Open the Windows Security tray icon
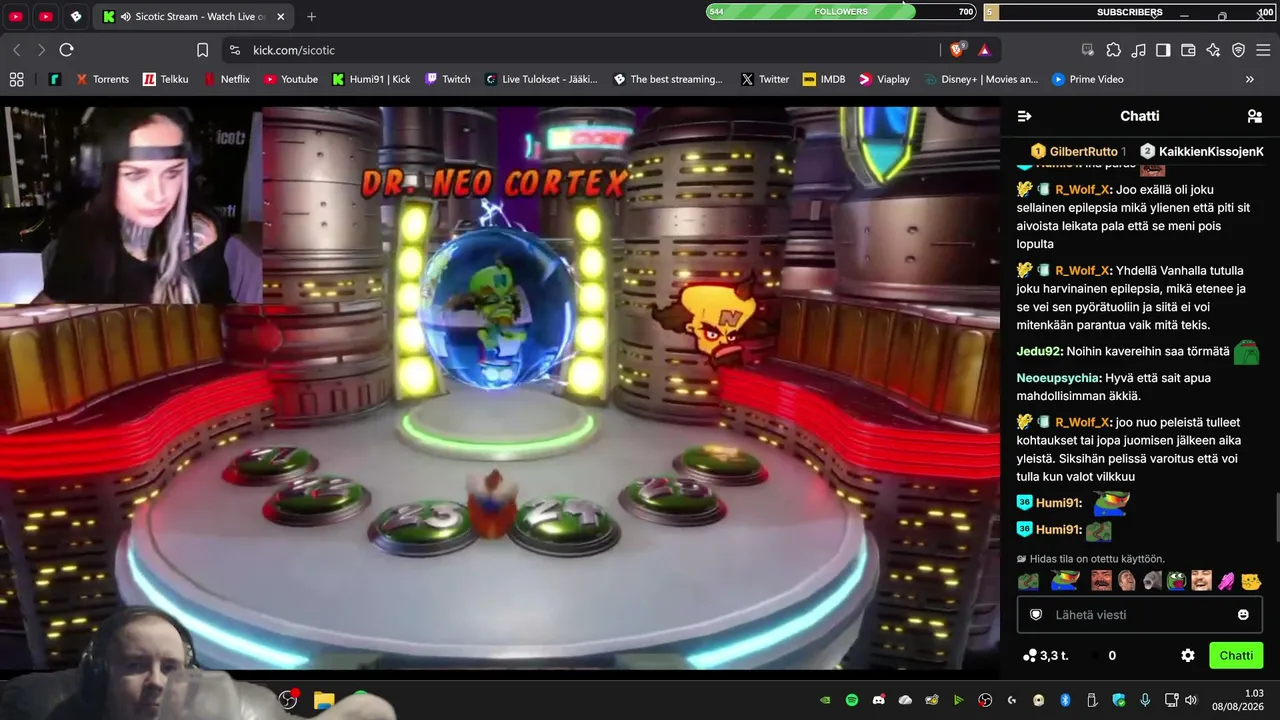Viewport: 1280px width, 720px height. point(1119,700)
